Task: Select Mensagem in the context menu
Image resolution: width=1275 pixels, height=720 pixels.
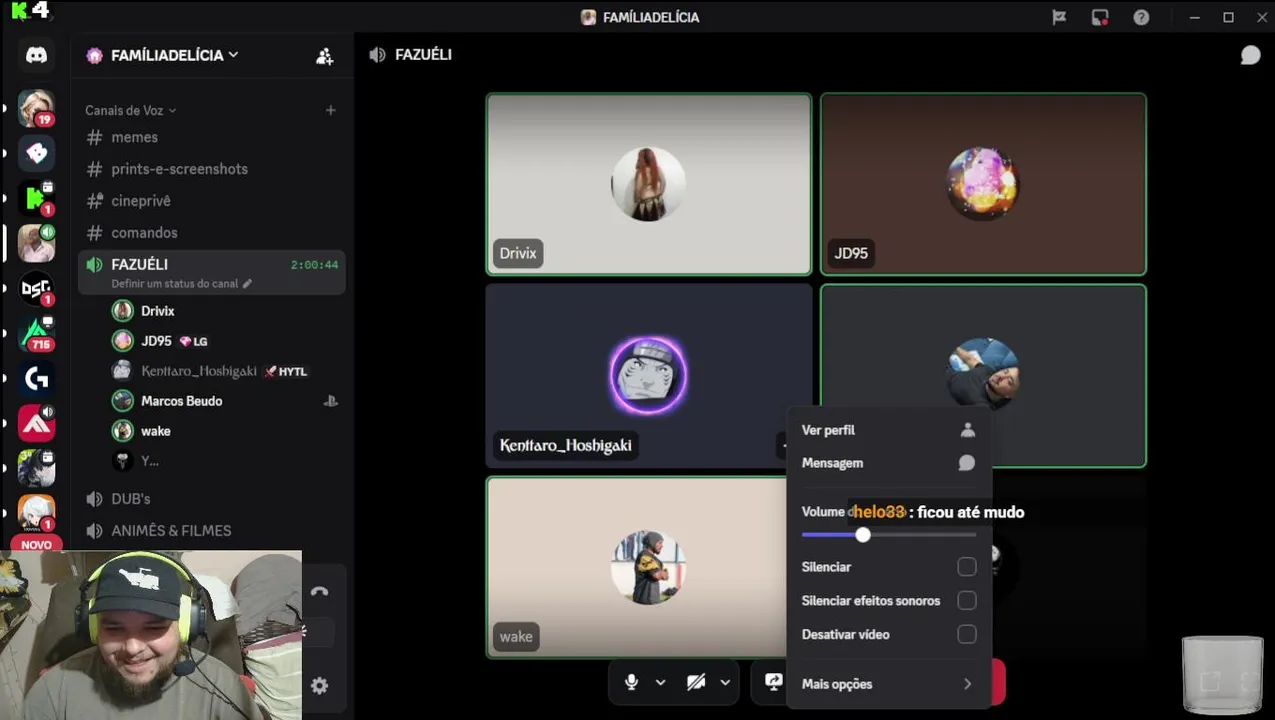Action: [888, 463]
